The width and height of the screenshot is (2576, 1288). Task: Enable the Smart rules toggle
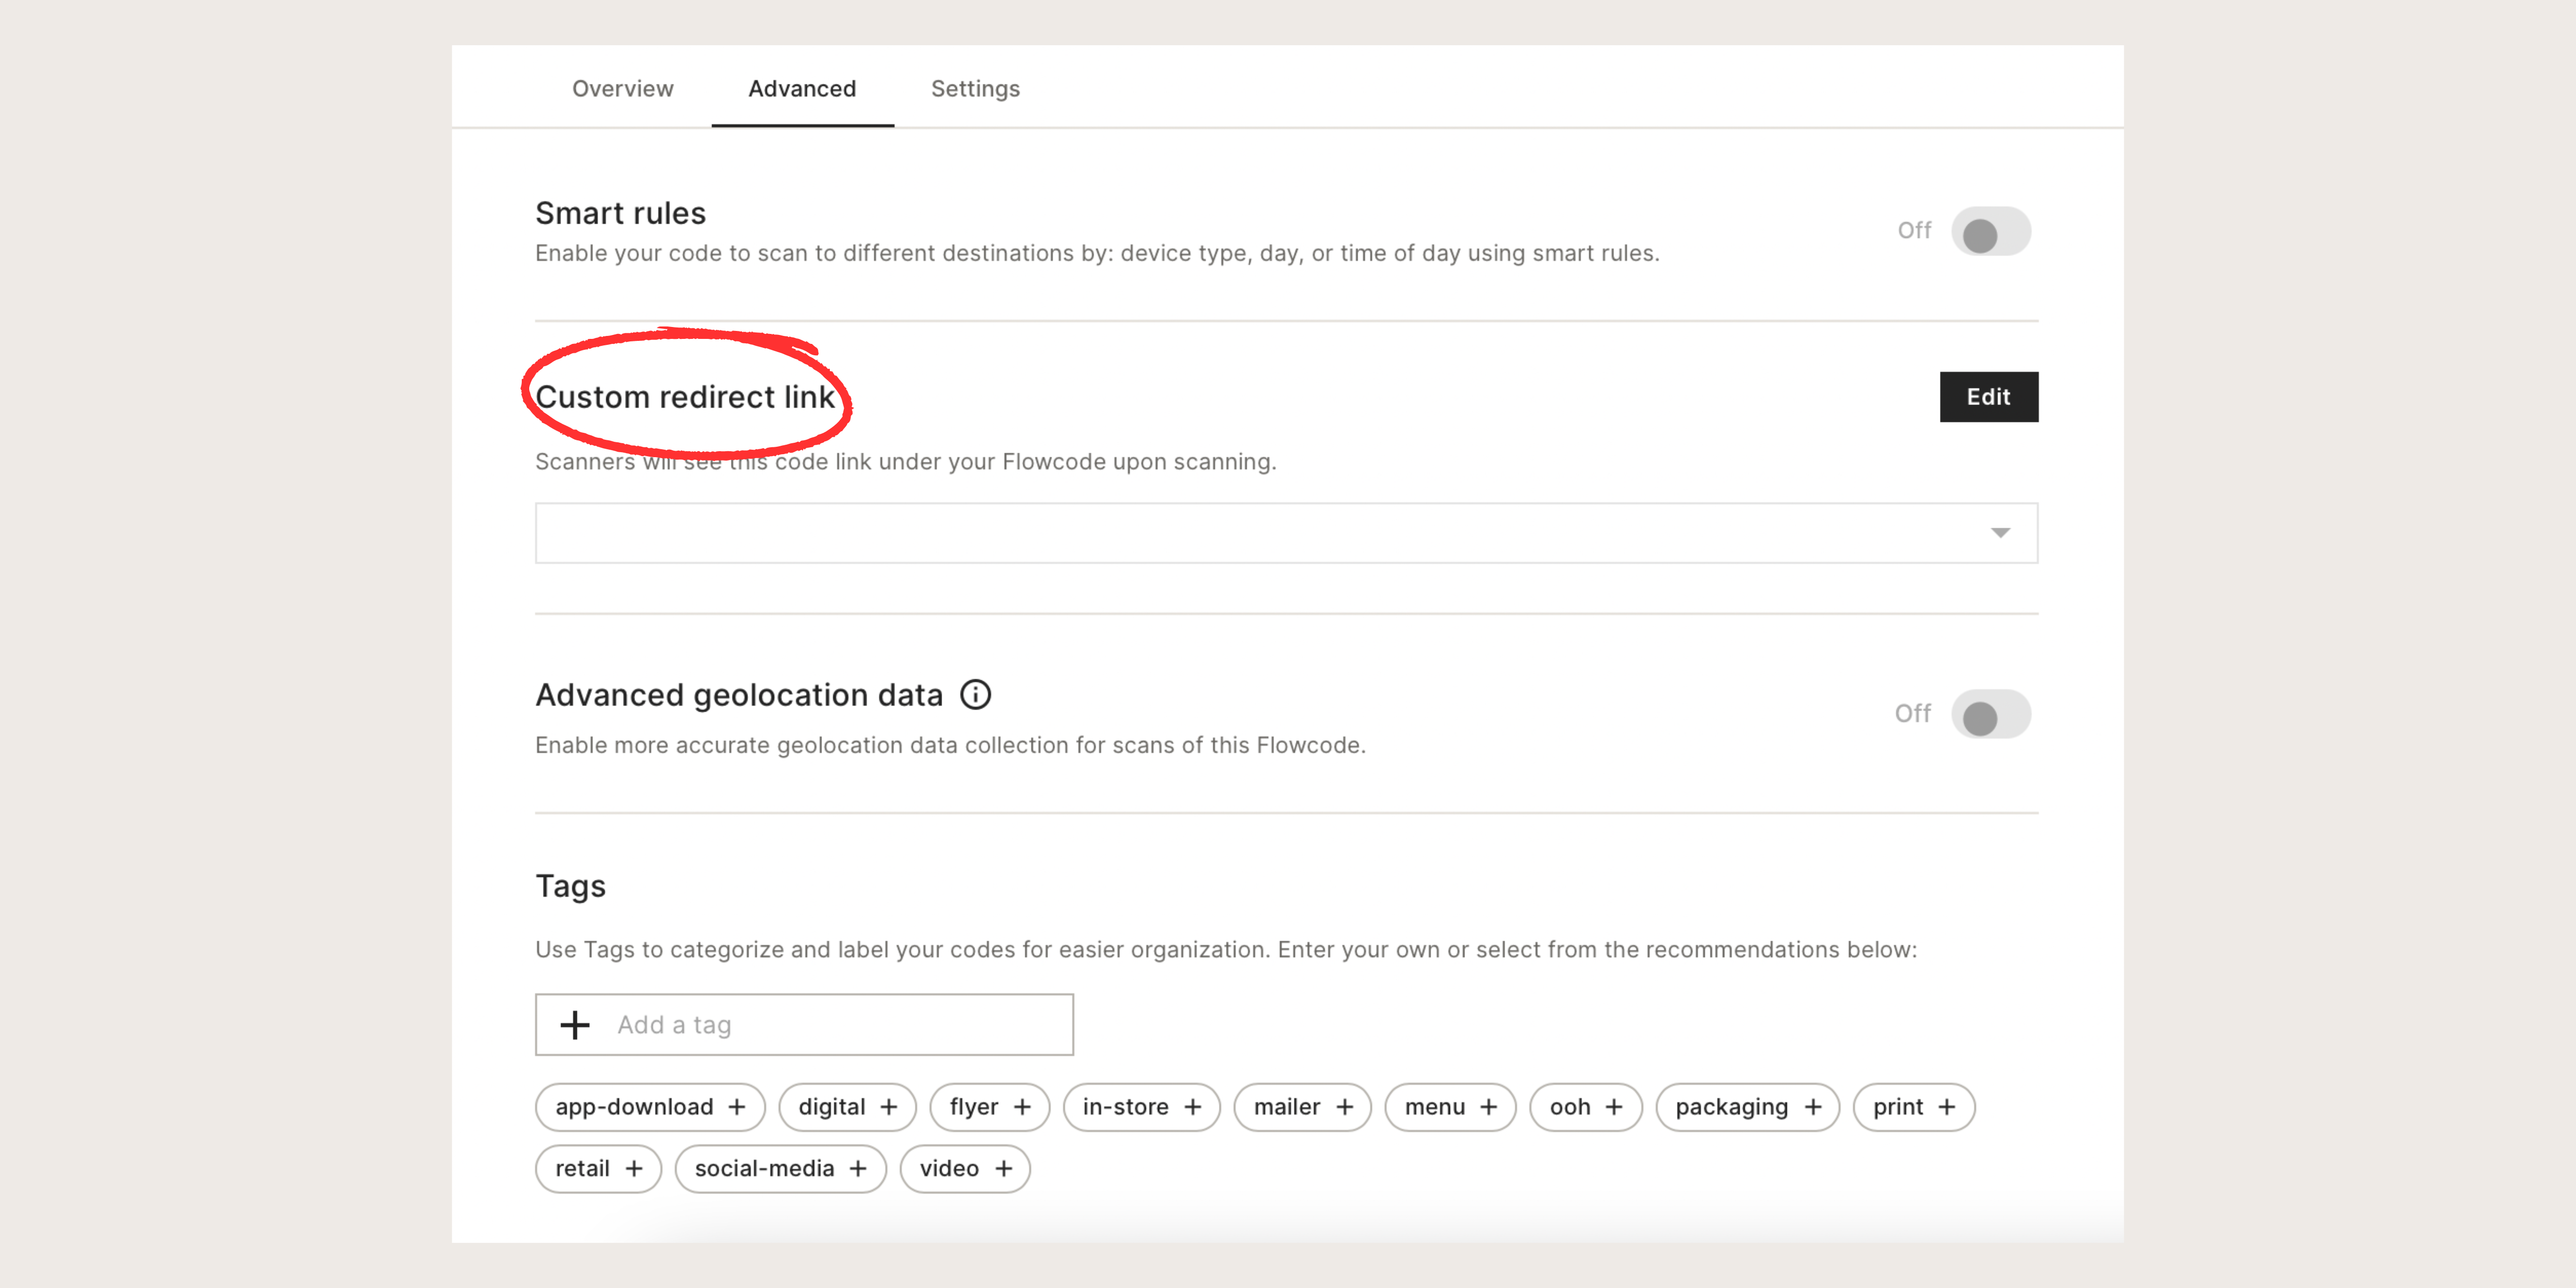(x=1990, y=232)
